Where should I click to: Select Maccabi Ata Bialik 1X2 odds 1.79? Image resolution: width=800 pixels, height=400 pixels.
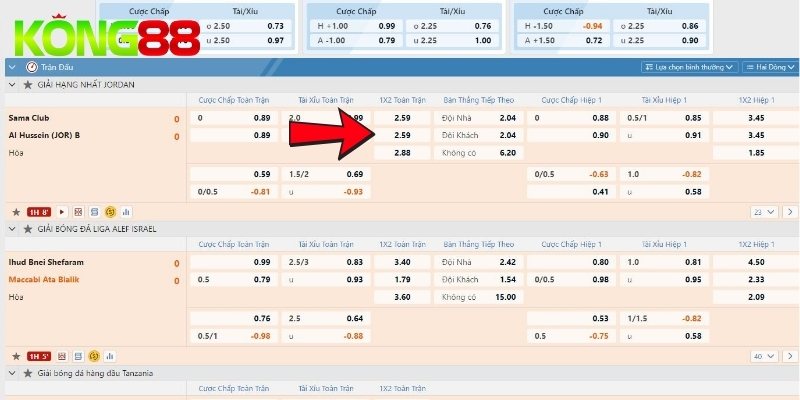click(403, 279)
